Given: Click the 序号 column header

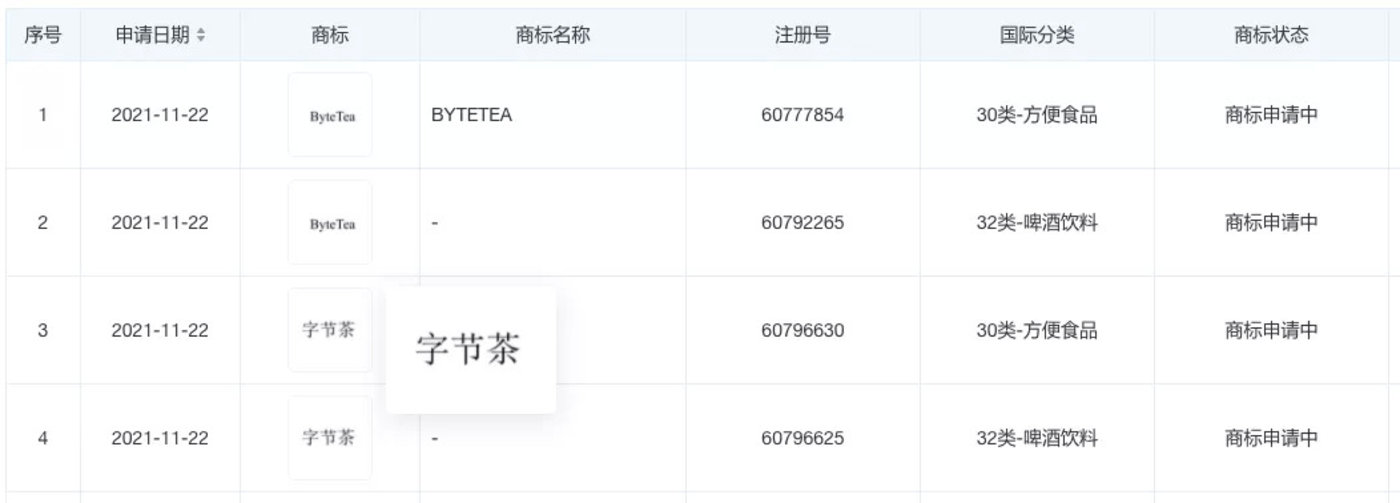Looking at the screenshot, I should [x=42, y=35].
